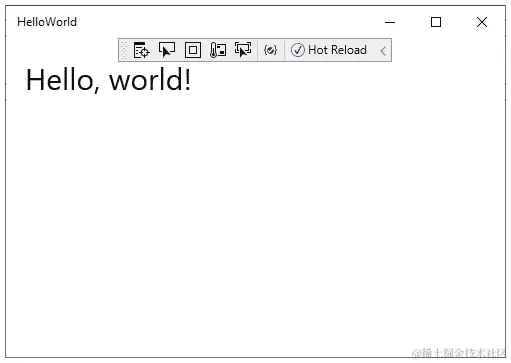Minimize the HelloWorld window
The width and height of the screenshot is (511, 363).
tap(390, 22)
